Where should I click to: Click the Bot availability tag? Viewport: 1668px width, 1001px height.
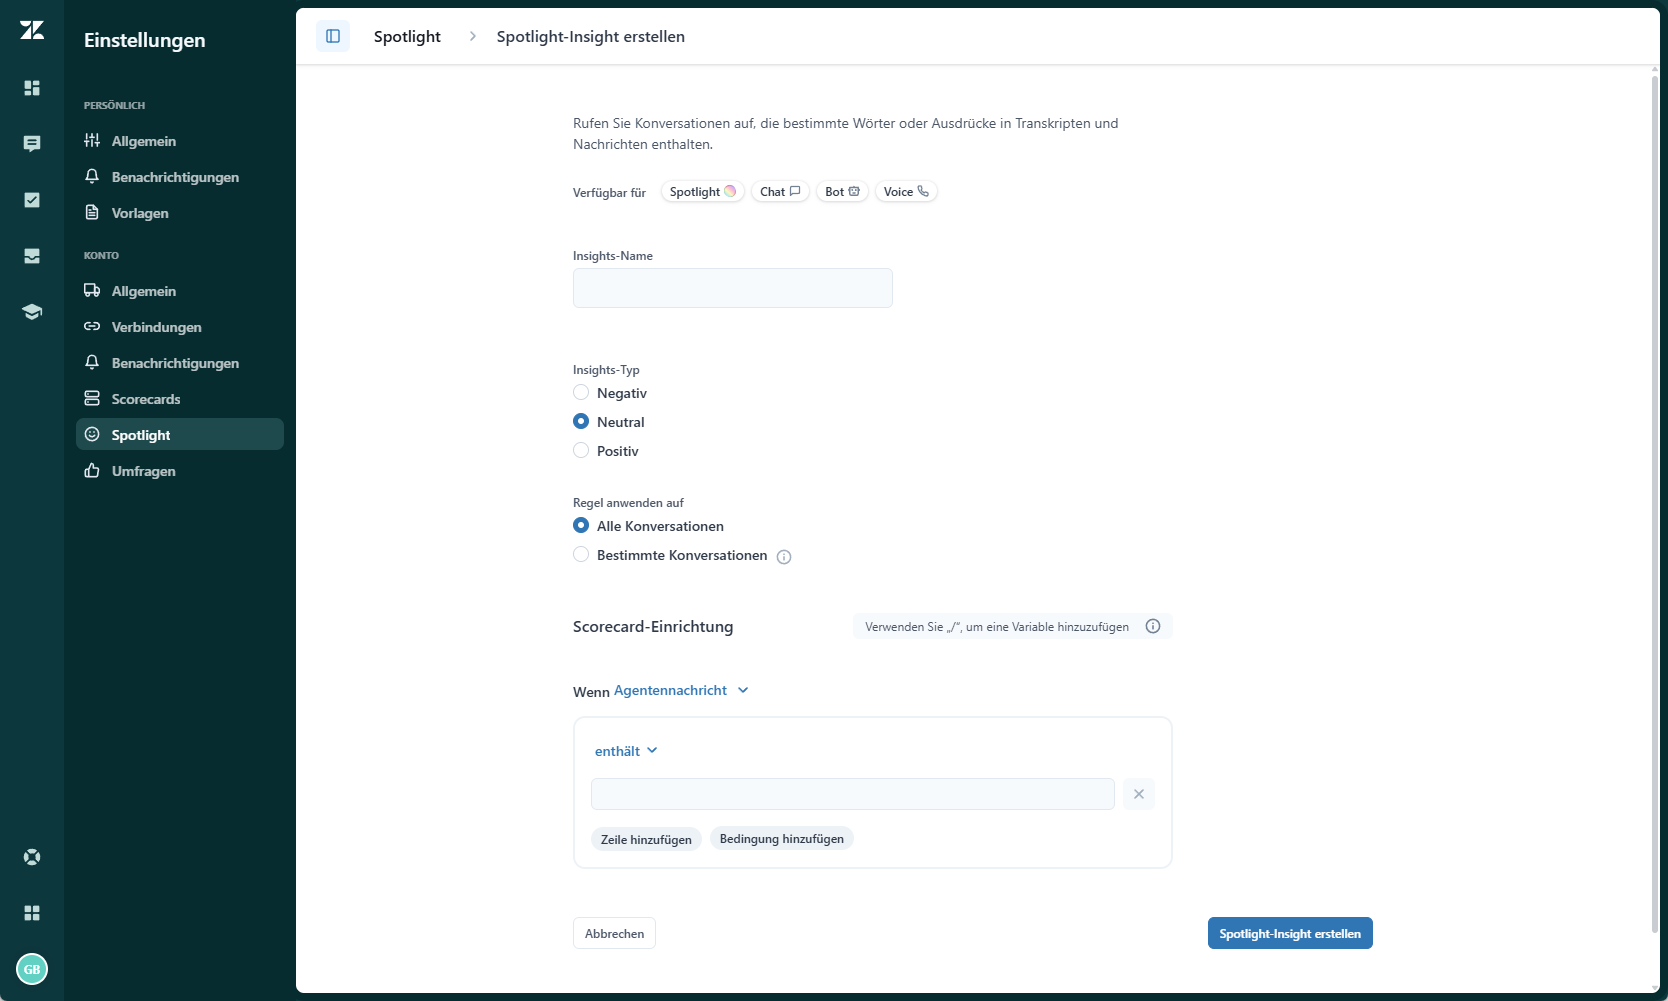point(842,192)
